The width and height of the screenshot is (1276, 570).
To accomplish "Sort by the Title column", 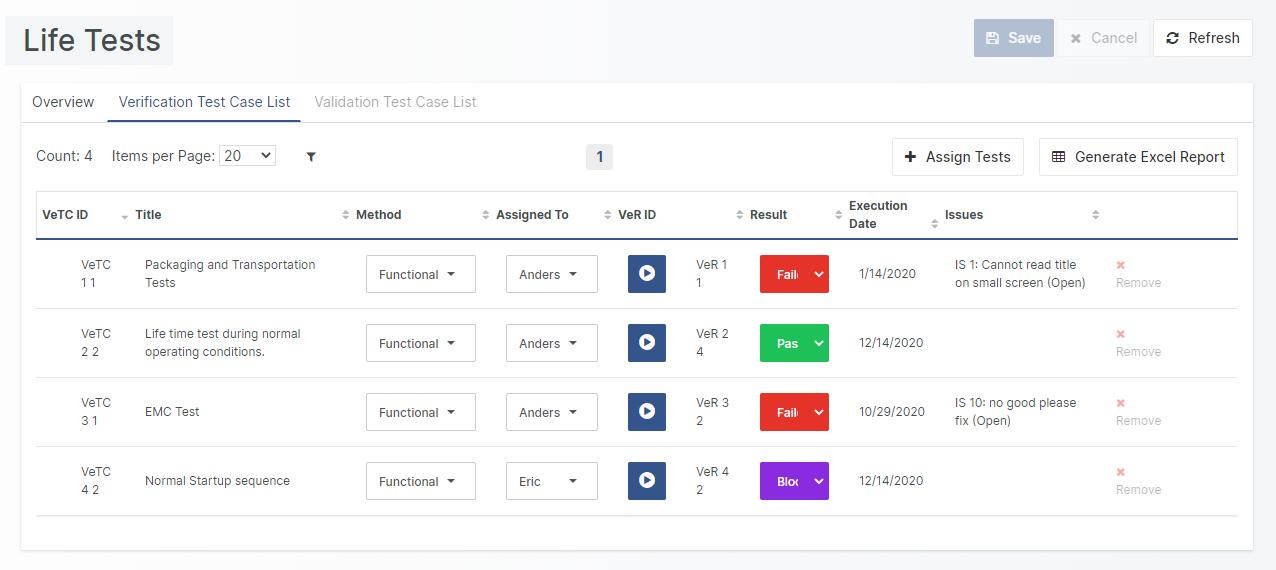I will tap(346, 215).
